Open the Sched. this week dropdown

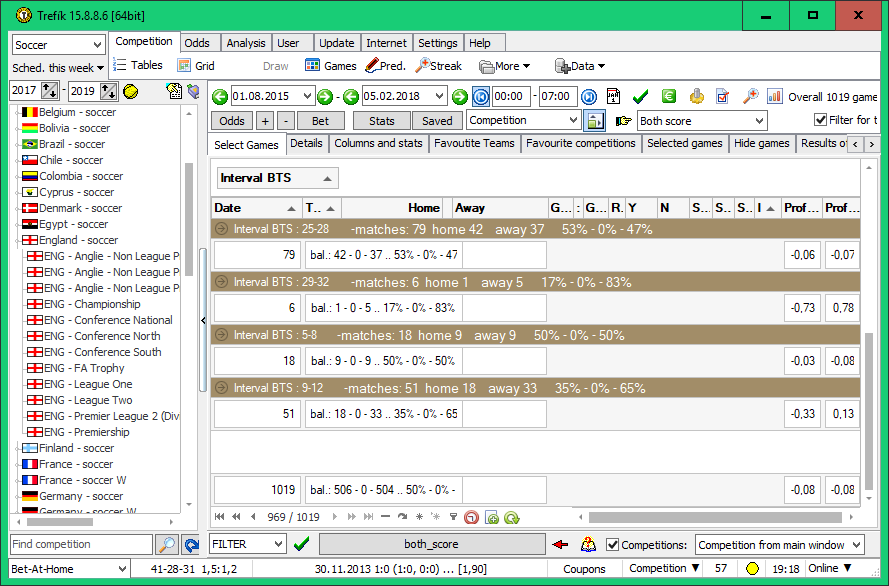(58, 68)
